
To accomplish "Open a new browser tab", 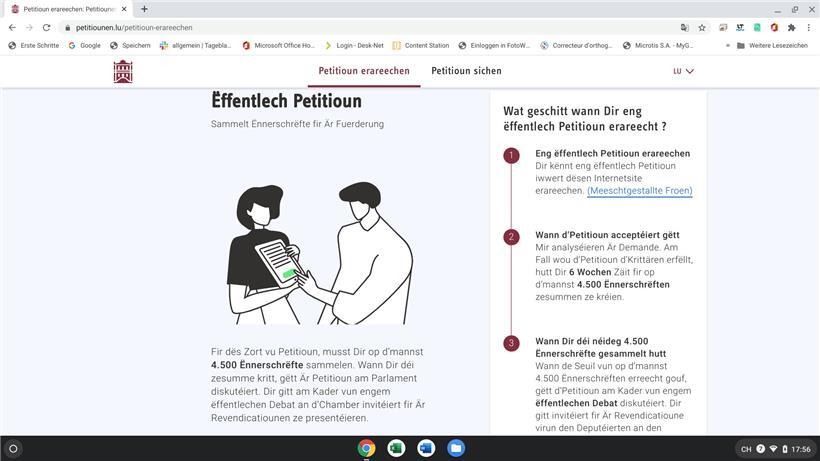I will pos(144,9).
